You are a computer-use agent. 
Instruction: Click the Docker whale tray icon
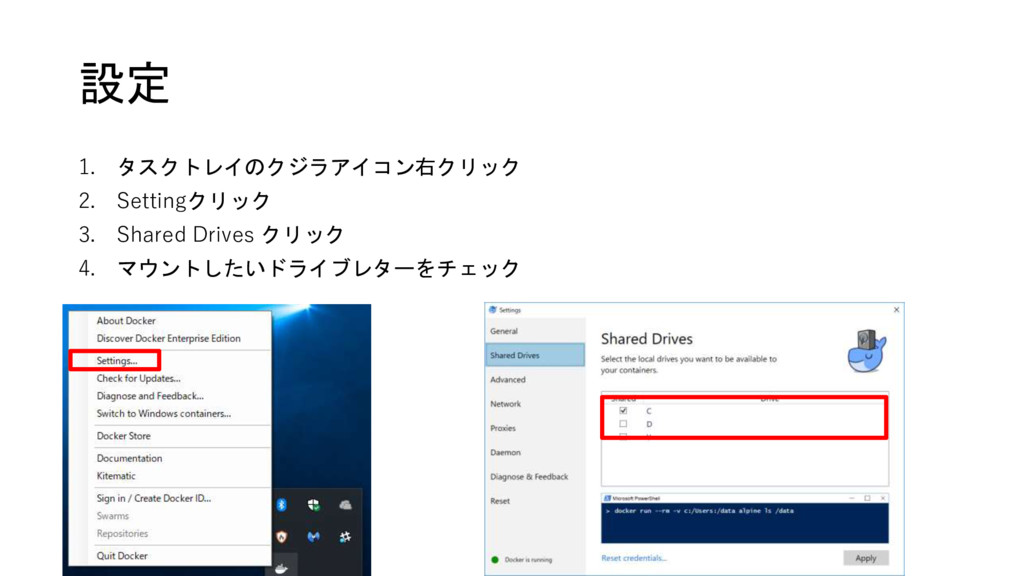281,569
